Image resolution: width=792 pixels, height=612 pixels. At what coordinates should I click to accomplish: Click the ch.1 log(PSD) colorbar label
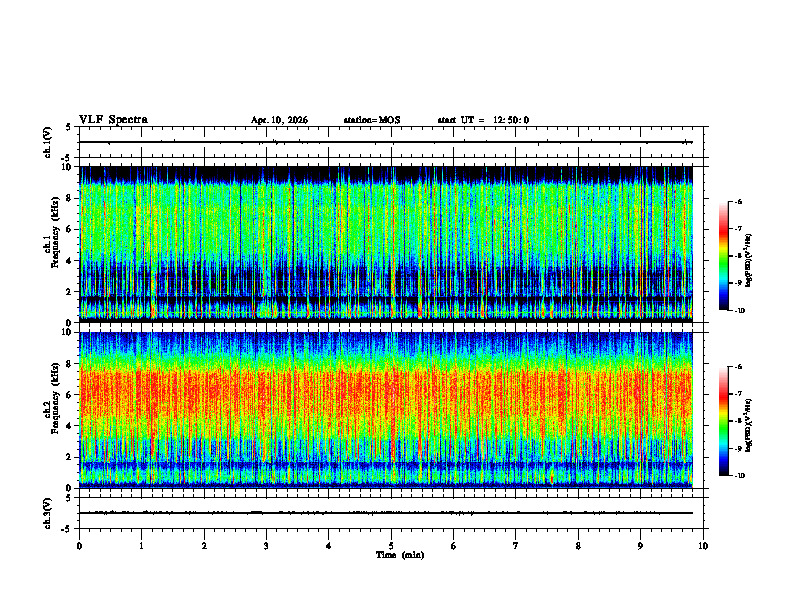(749, 261)
